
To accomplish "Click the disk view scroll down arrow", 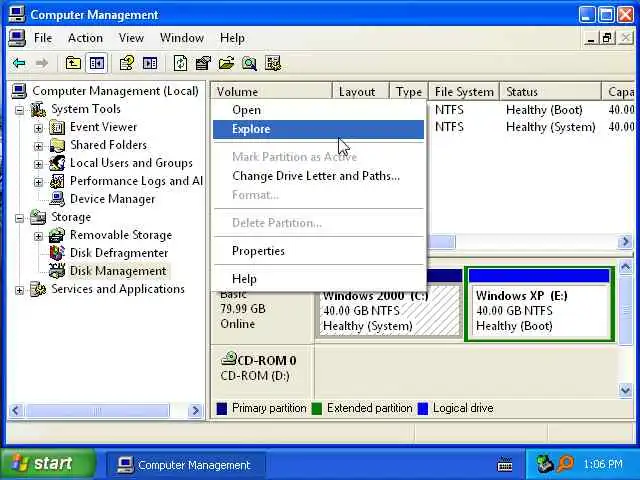I will (625, 390).
